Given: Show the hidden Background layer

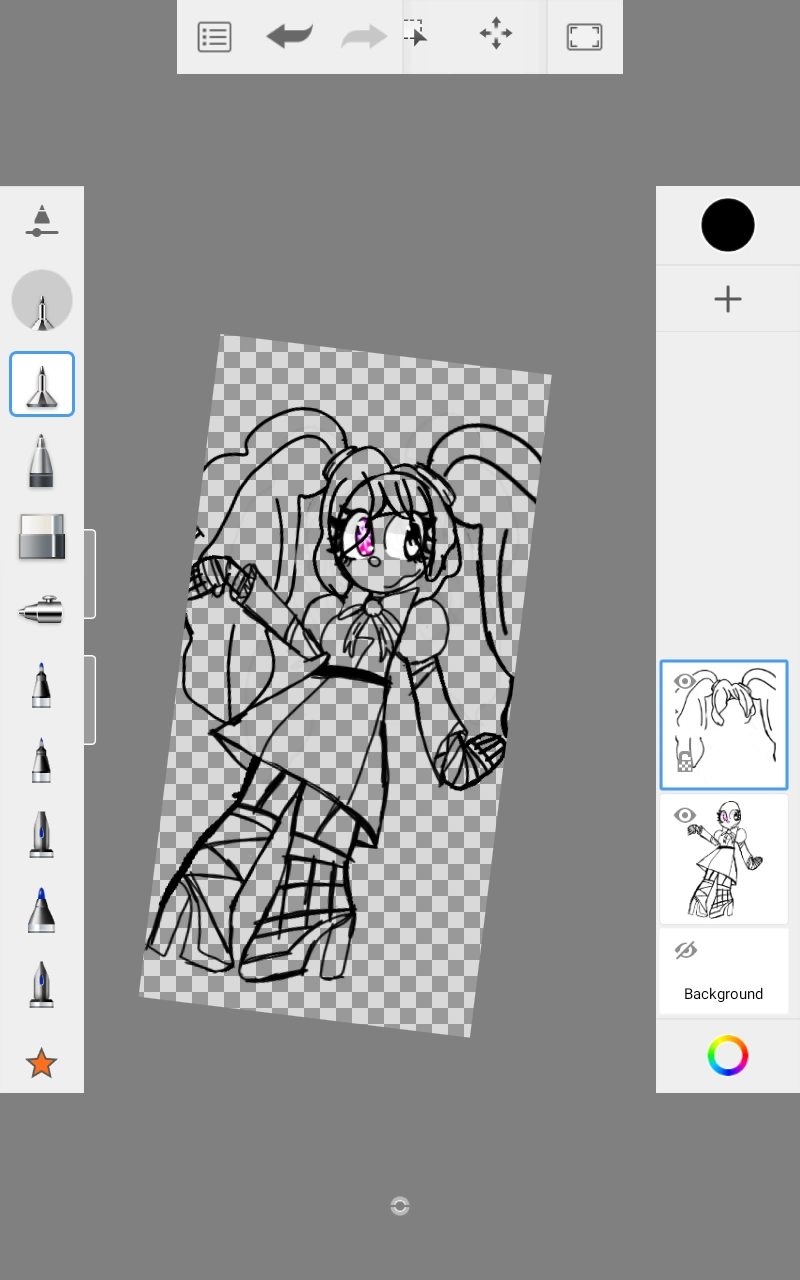Looking at the screenshot, I should click(x=685, y=949).
